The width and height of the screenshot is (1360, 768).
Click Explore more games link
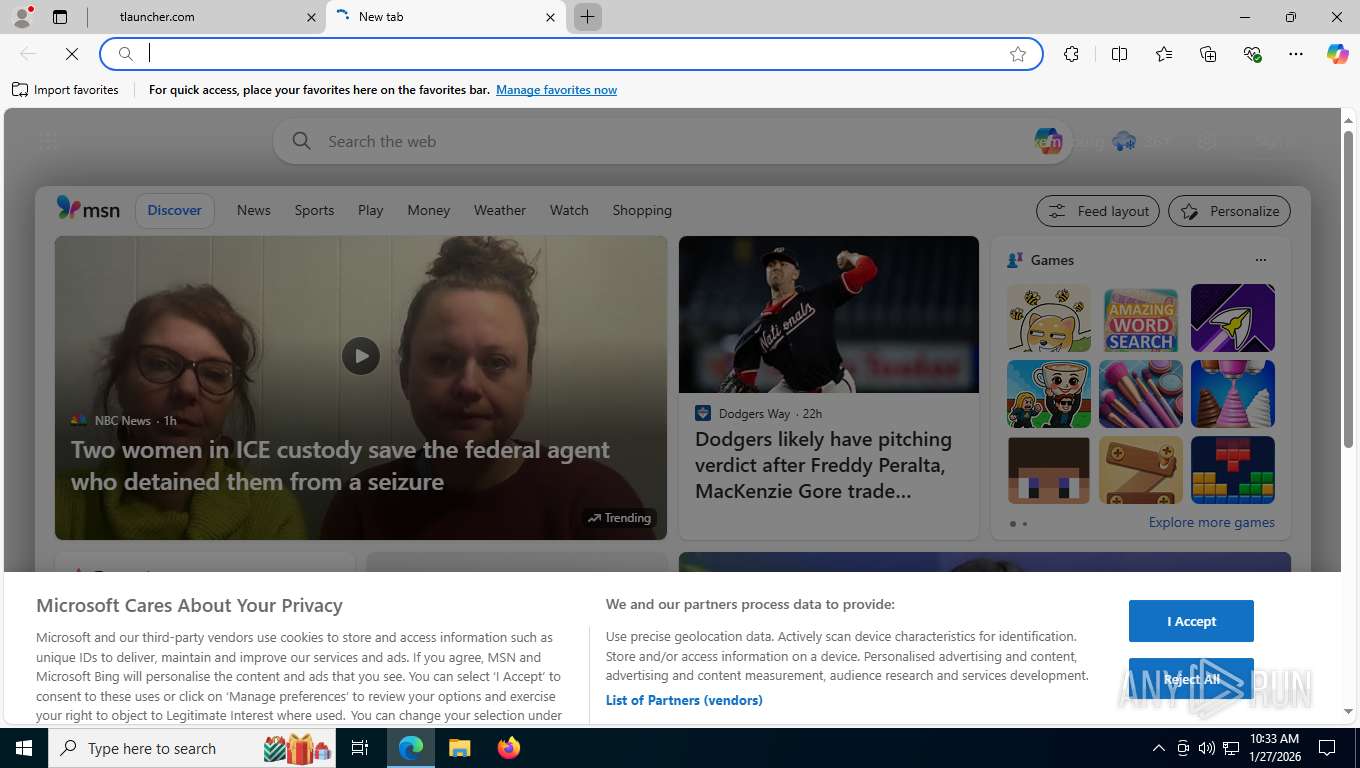tap(1211, 522)
